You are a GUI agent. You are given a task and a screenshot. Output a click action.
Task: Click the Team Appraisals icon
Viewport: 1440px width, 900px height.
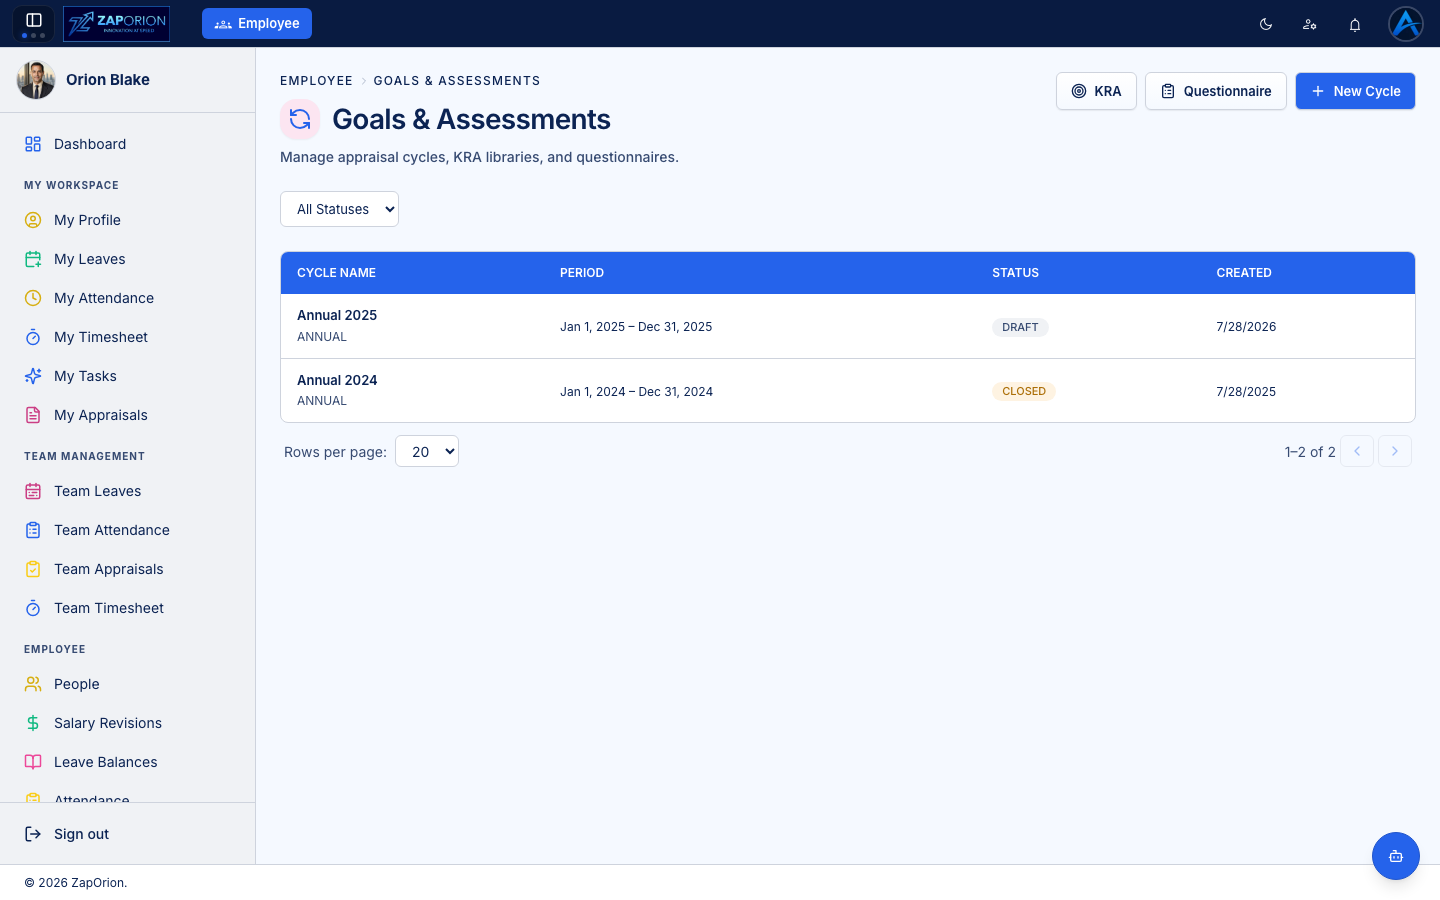[33, 569]
